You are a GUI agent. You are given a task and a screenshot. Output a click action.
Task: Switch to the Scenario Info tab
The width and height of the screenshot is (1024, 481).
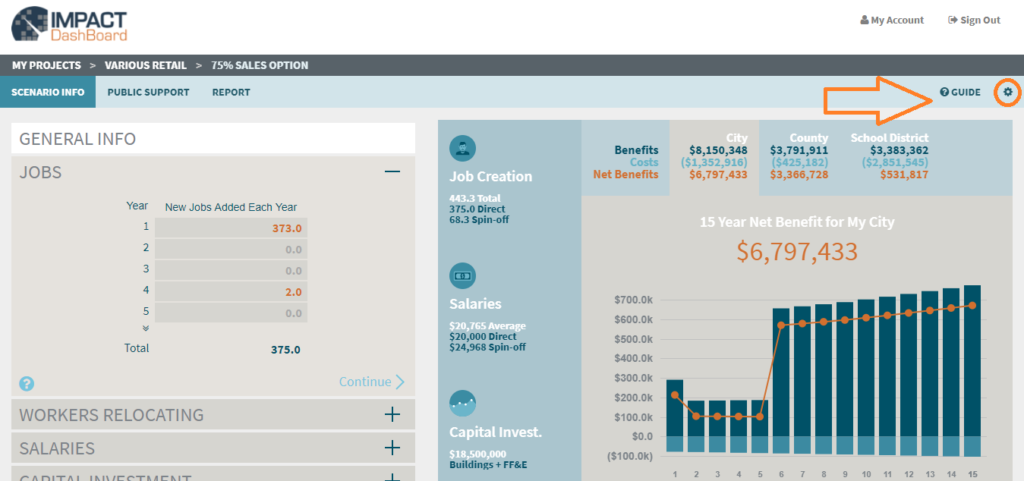48,92
